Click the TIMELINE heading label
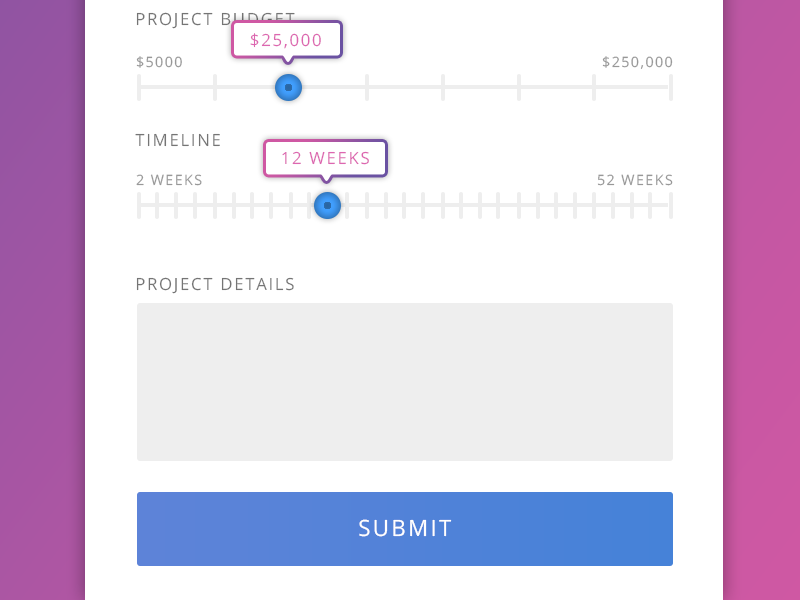Image resolution: width=800 pixels, height=600 pixels. pos(179,140)
